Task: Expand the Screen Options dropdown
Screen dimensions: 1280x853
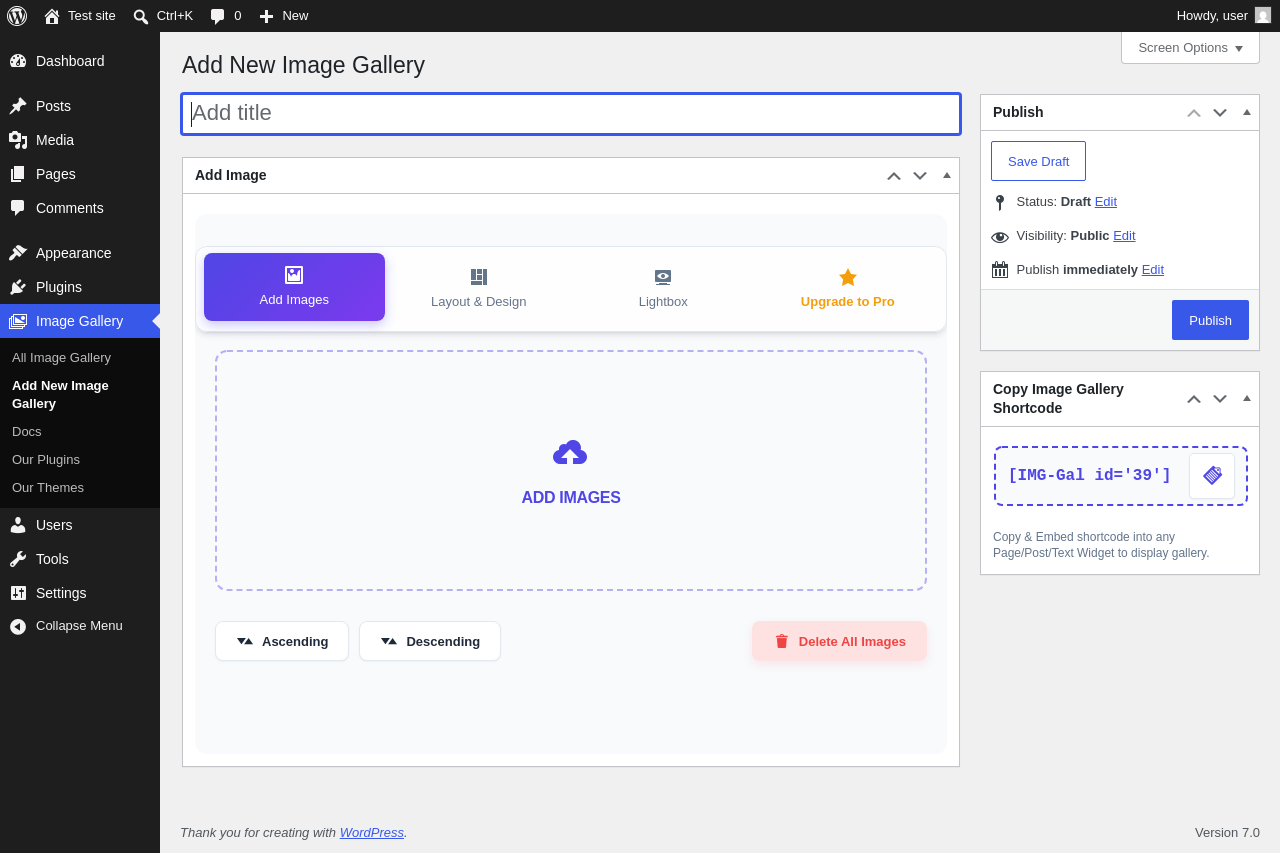Action: click(x=1190, y=48)
